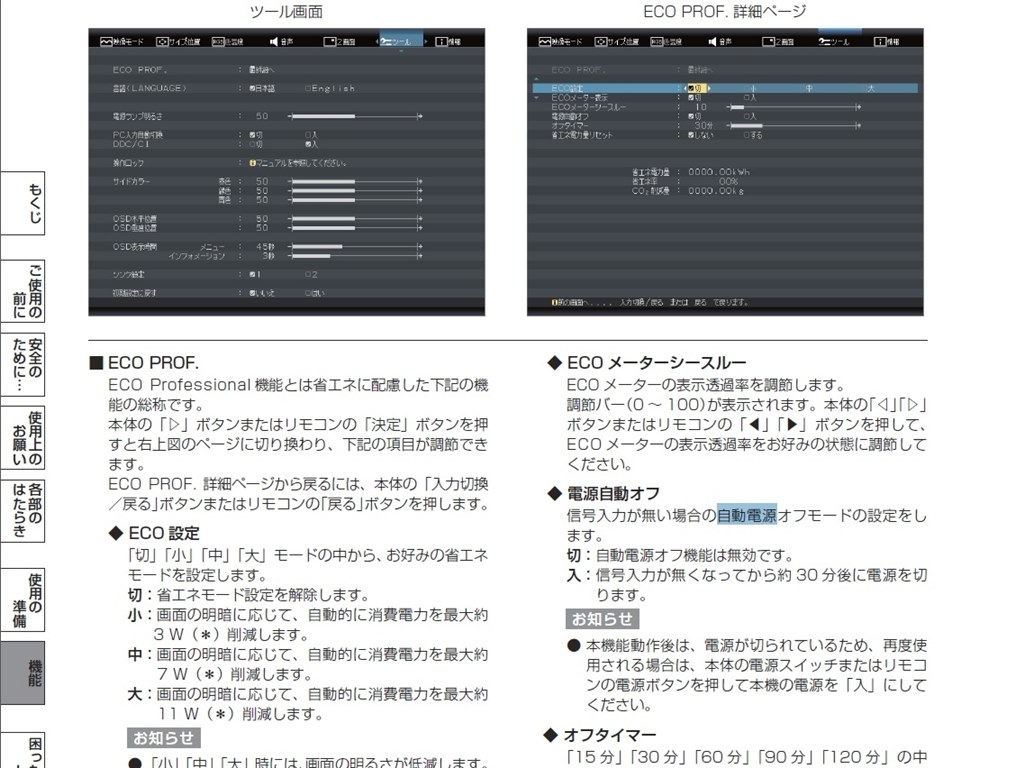Viewport: 1024px width, 768px height.
Task: Open 安全のために side tab
Action: click(23, 365)
